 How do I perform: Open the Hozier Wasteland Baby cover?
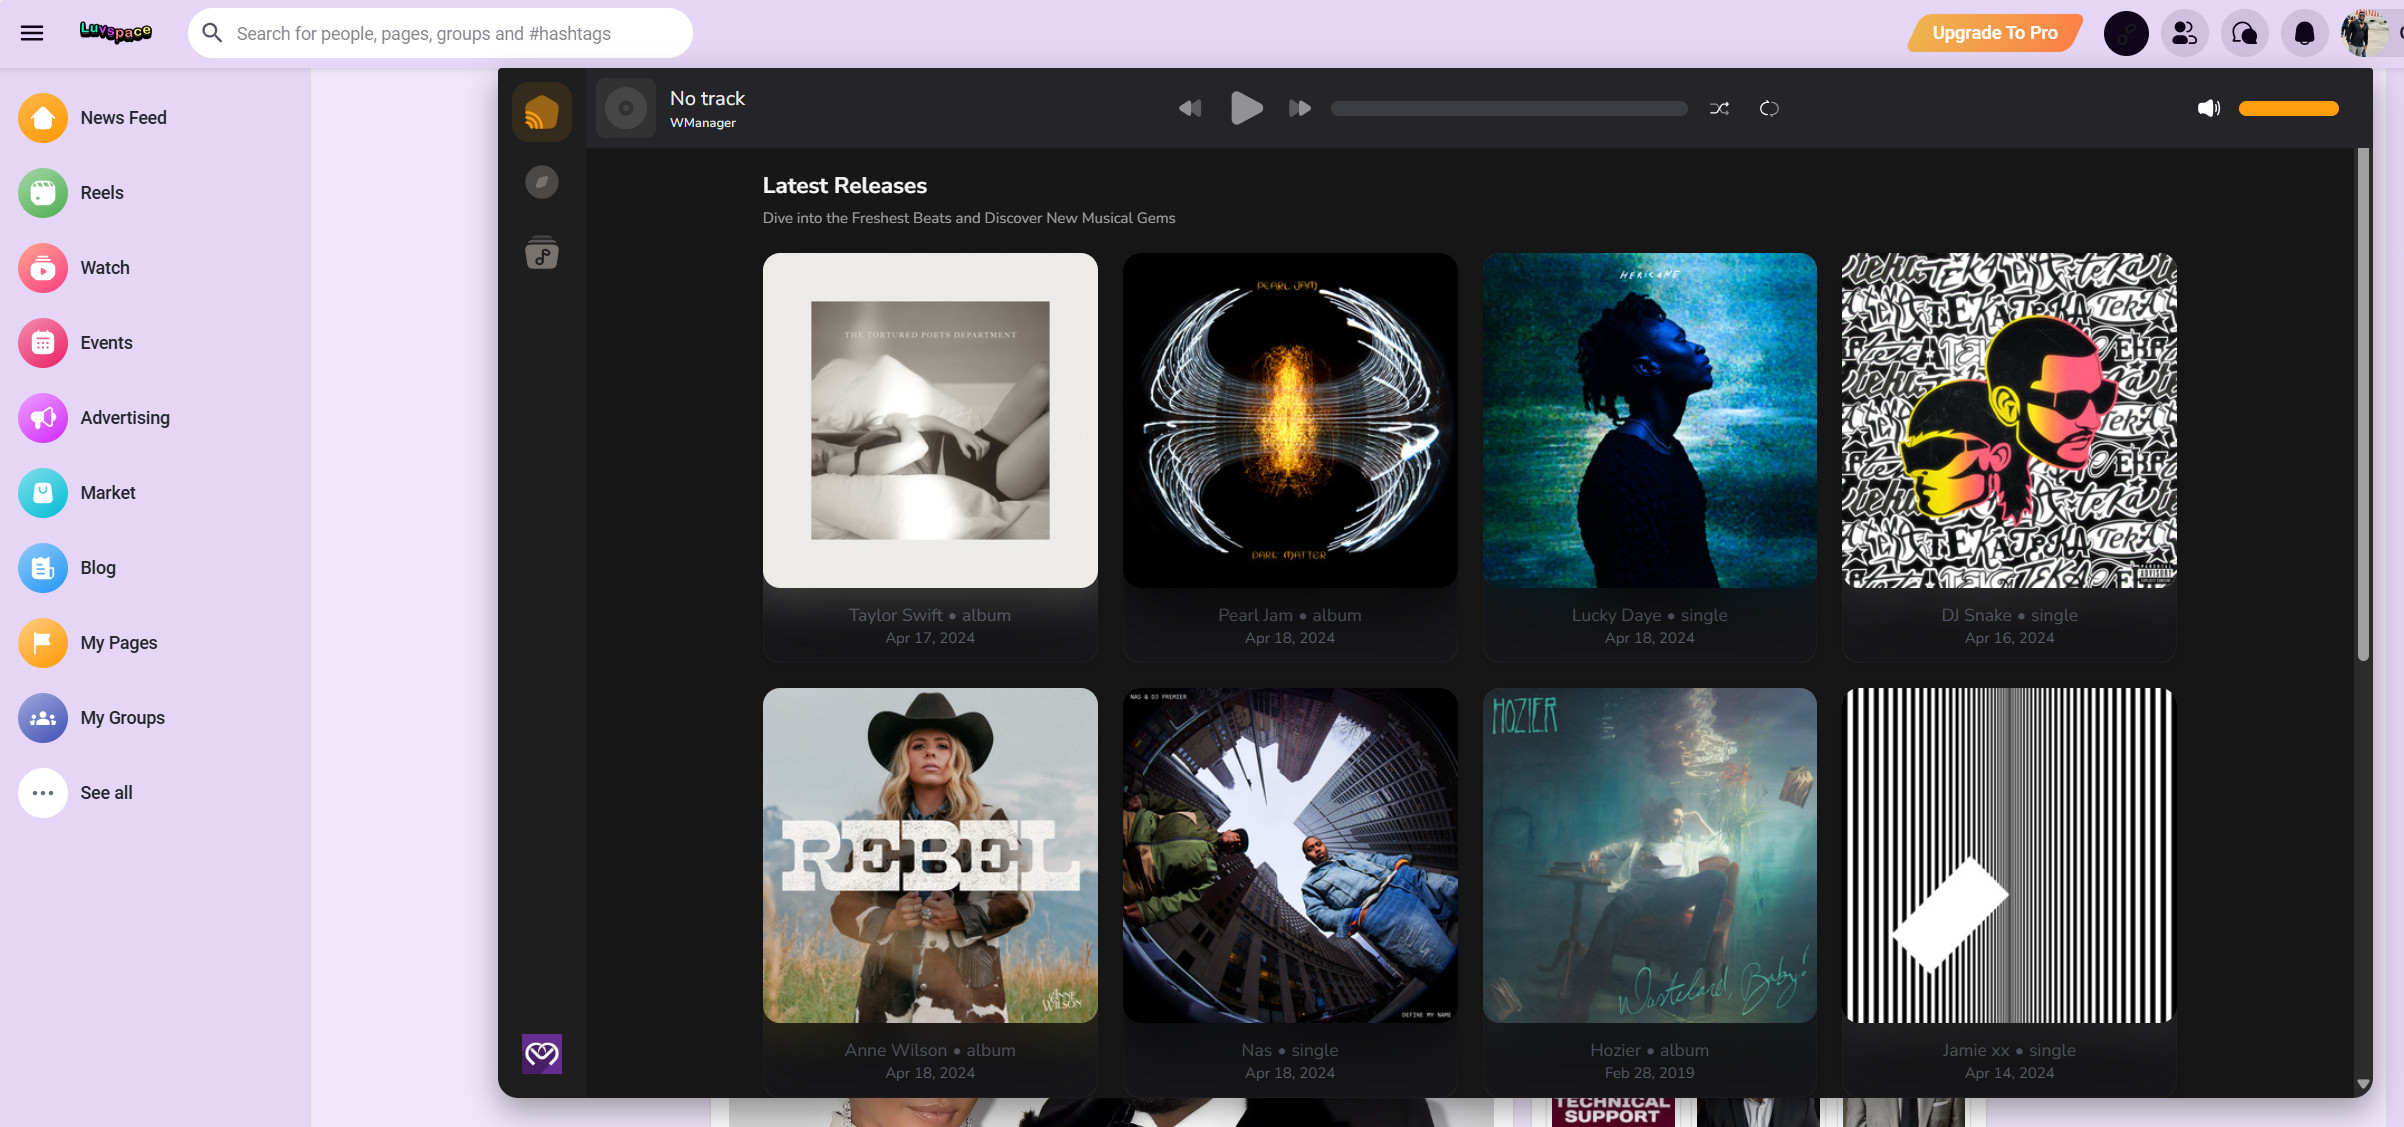[x=1650, y=855]
